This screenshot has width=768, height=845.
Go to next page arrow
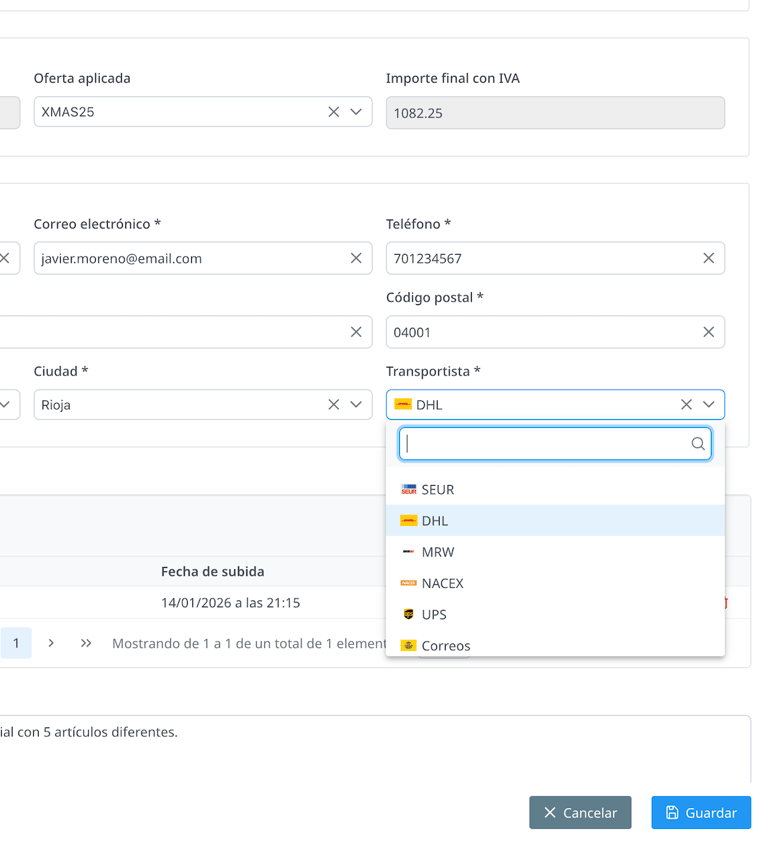coord(51,643)
